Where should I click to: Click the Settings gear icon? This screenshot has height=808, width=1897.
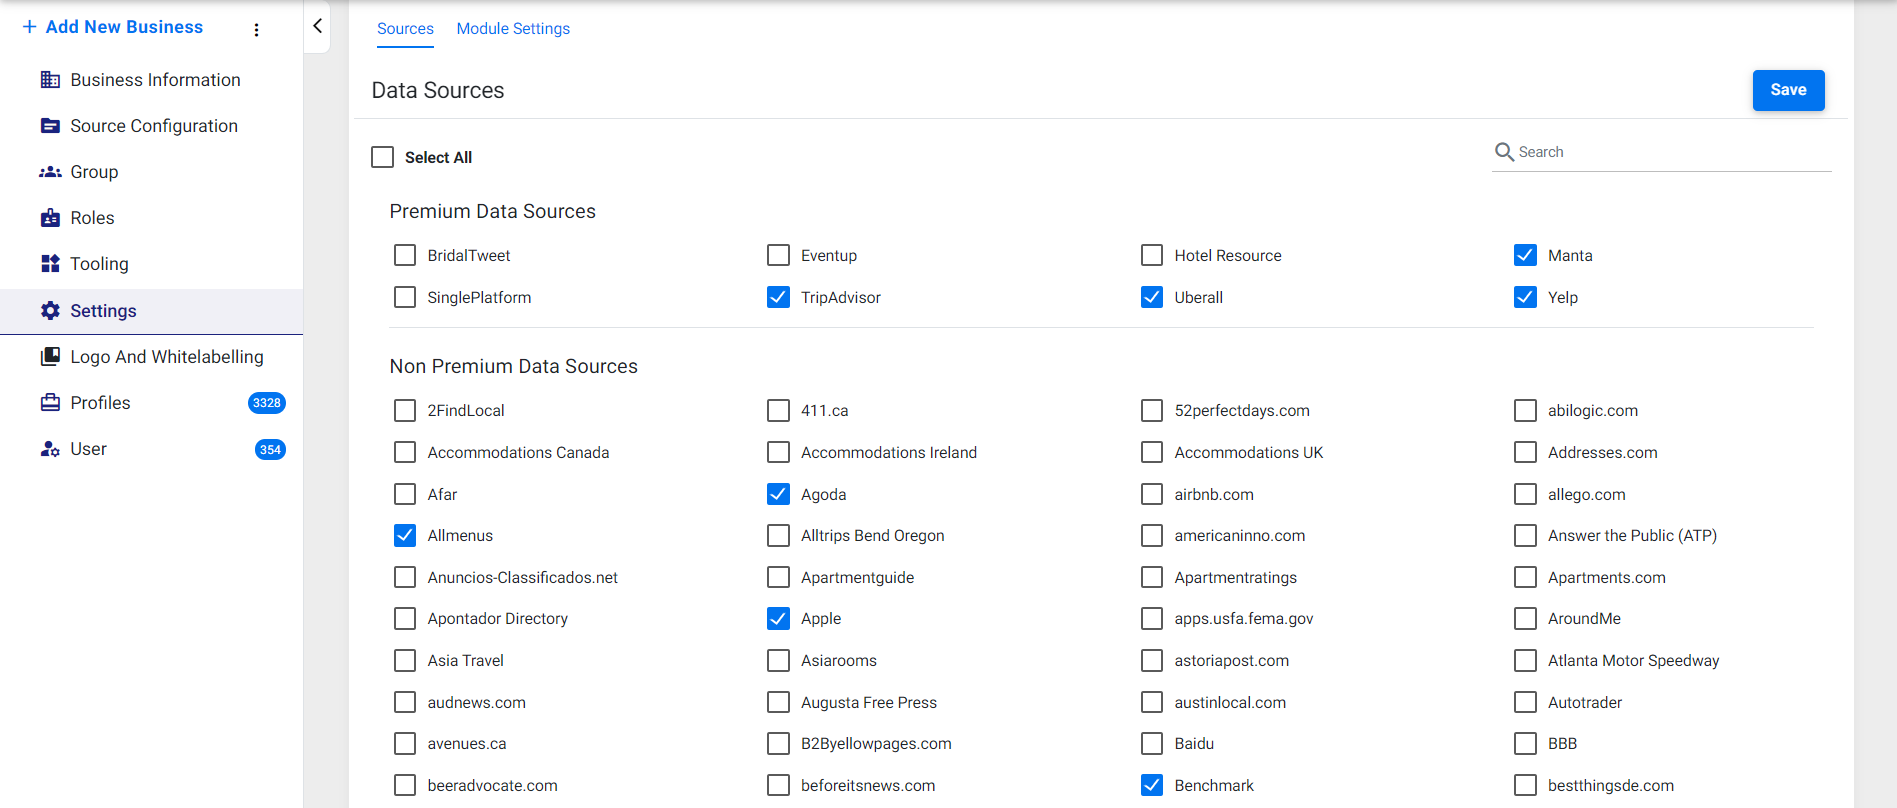coord(50,311)
